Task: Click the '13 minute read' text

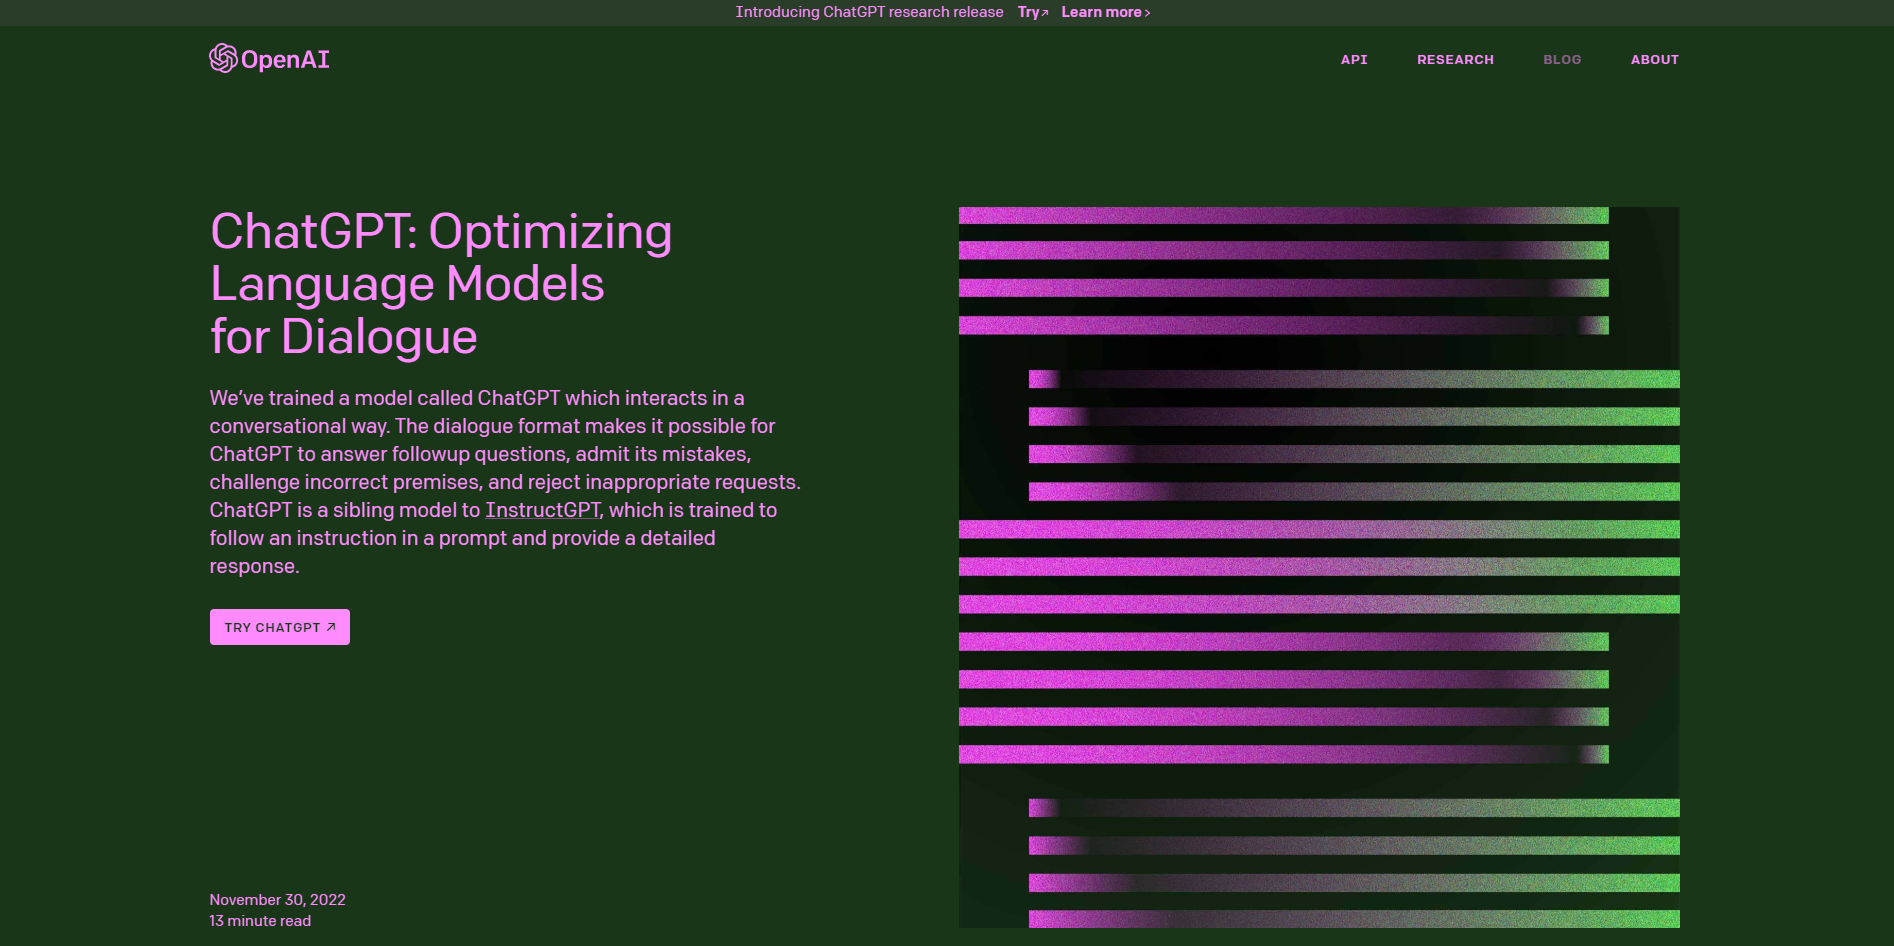Action: tap(260, 921)
